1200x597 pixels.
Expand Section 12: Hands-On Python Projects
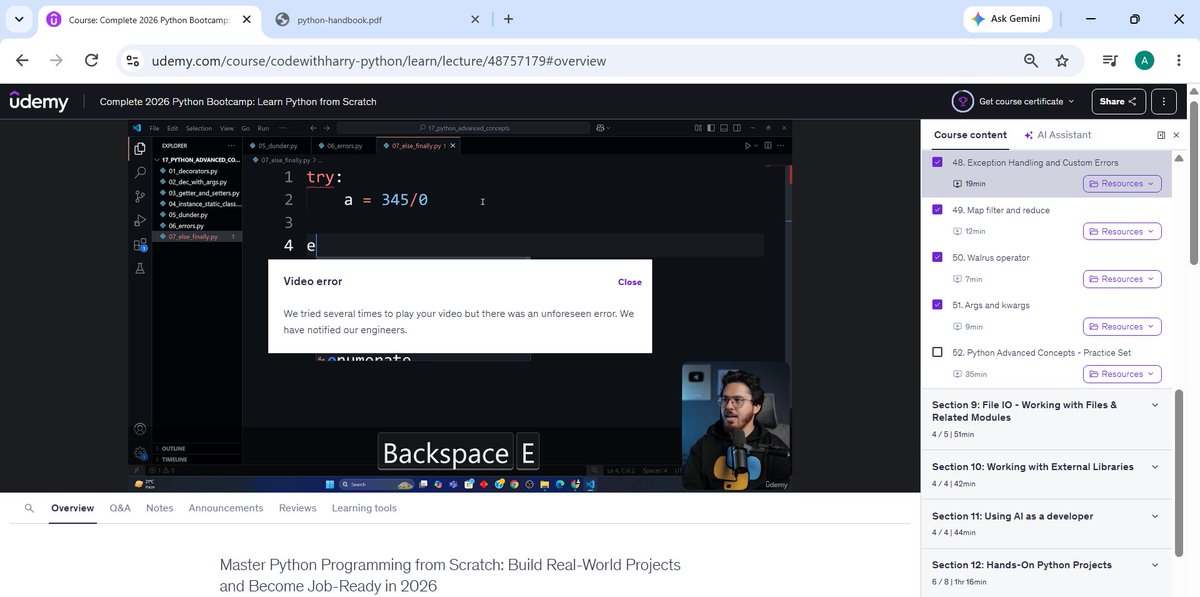click(1046, 572)
